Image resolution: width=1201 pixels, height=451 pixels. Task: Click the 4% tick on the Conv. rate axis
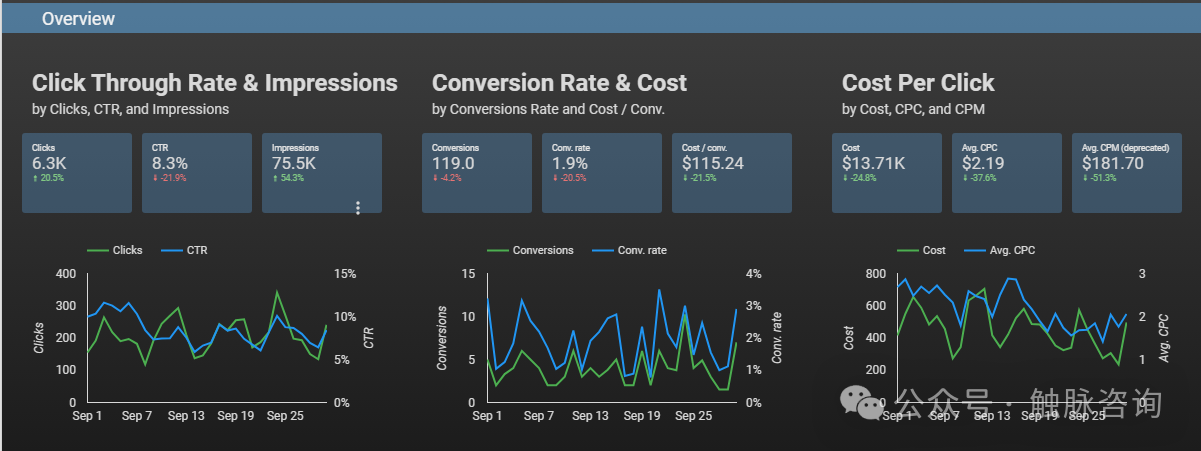(x=753, y=273)
